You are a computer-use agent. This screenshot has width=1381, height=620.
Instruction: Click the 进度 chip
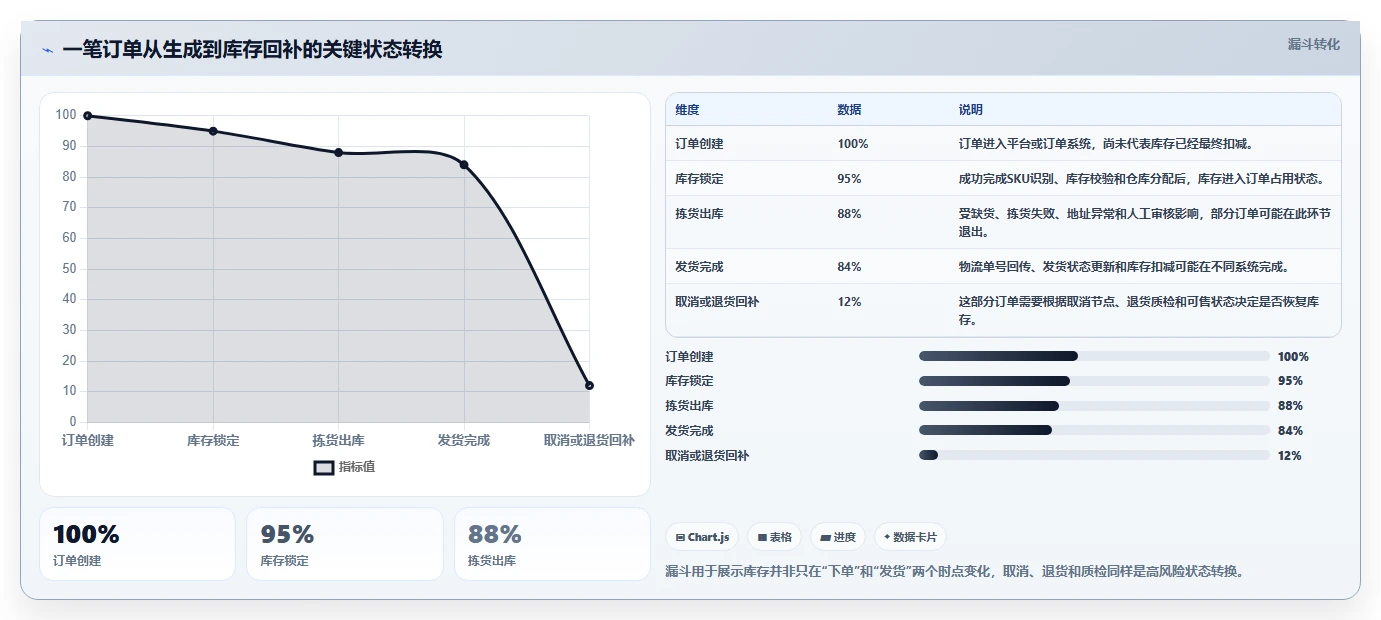click(x=838, y=537)
